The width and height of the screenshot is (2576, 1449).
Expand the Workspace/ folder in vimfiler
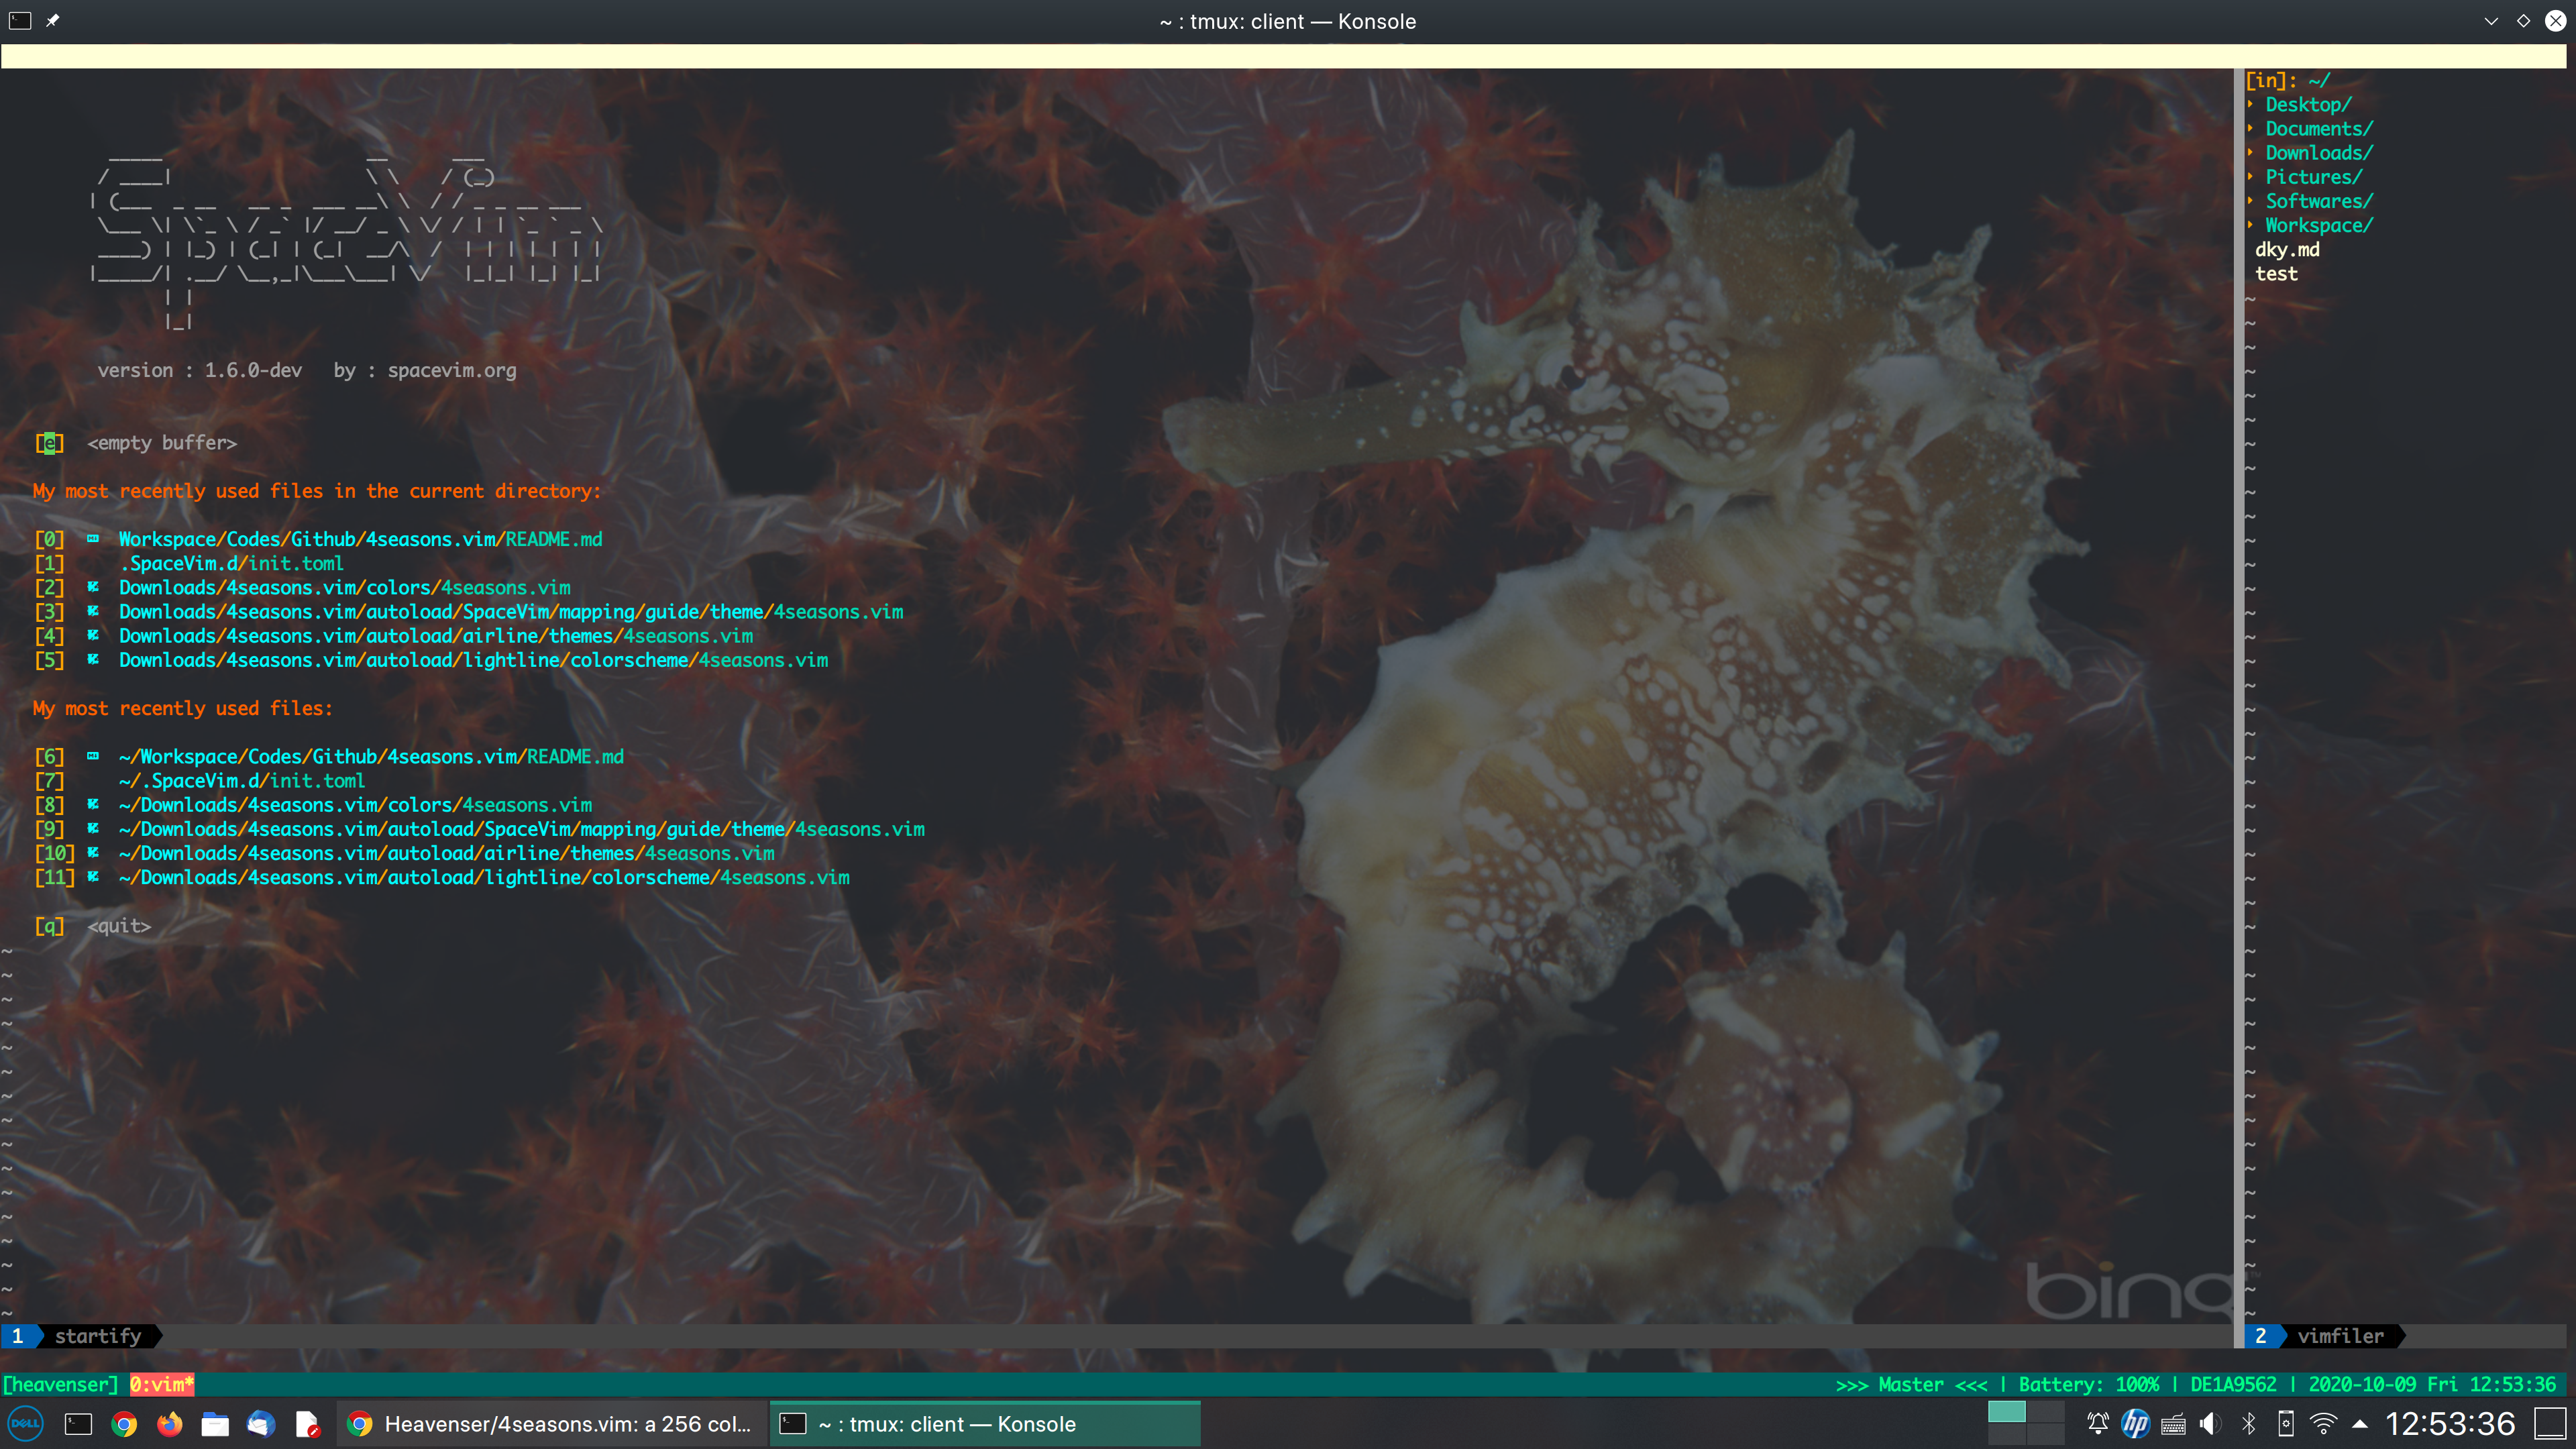(2317, 225)
